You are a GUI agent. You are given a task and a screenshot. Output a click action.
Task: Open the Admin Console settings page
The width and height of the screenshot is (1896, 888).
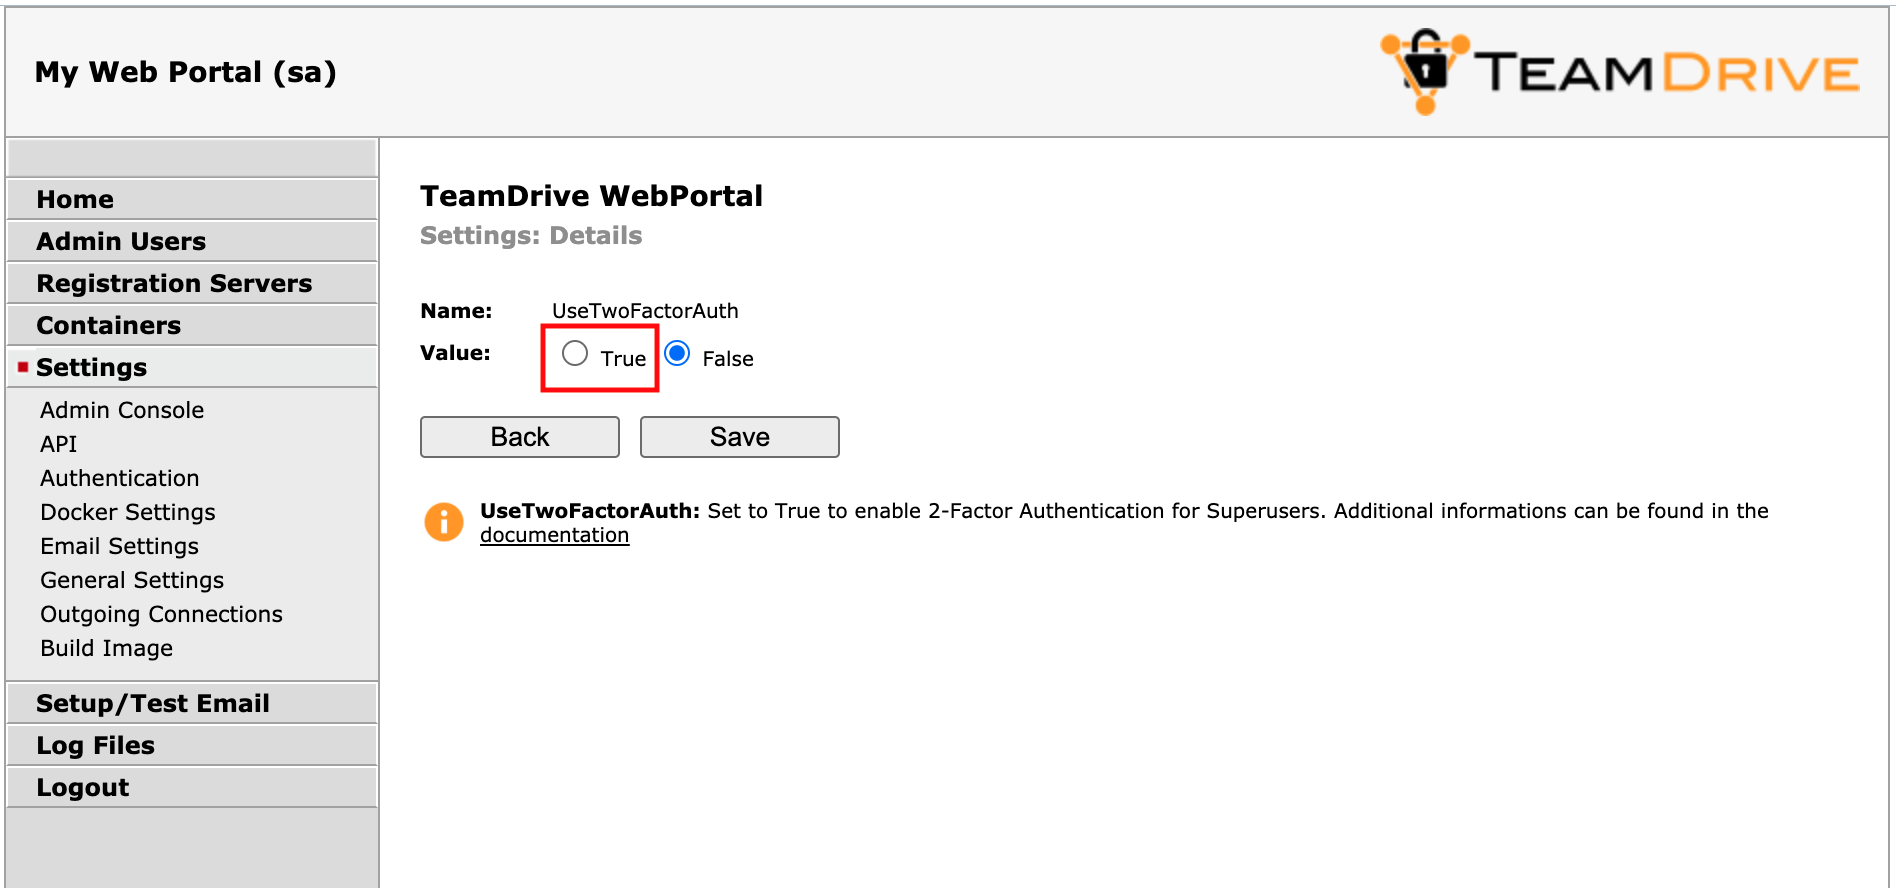(x=121, y=409)
